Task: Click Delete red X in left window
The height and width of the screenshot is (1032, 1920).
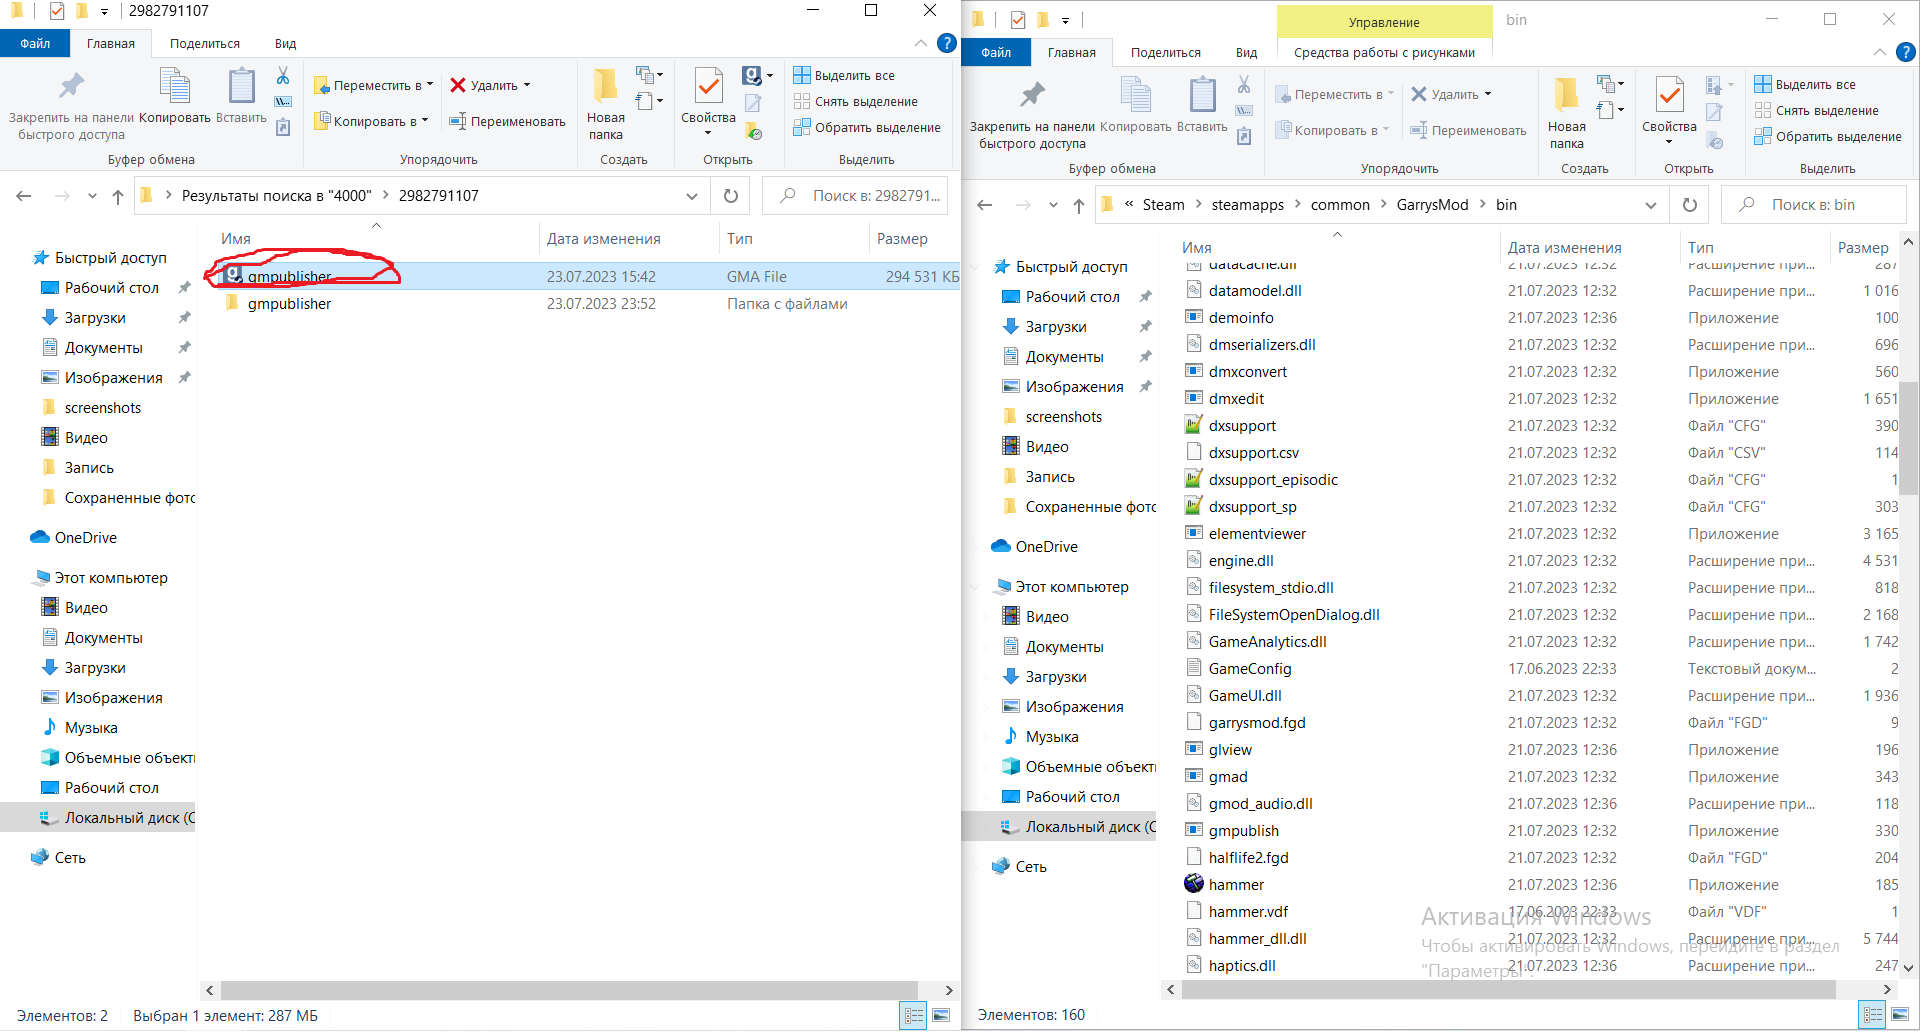Action: (458, 85)
